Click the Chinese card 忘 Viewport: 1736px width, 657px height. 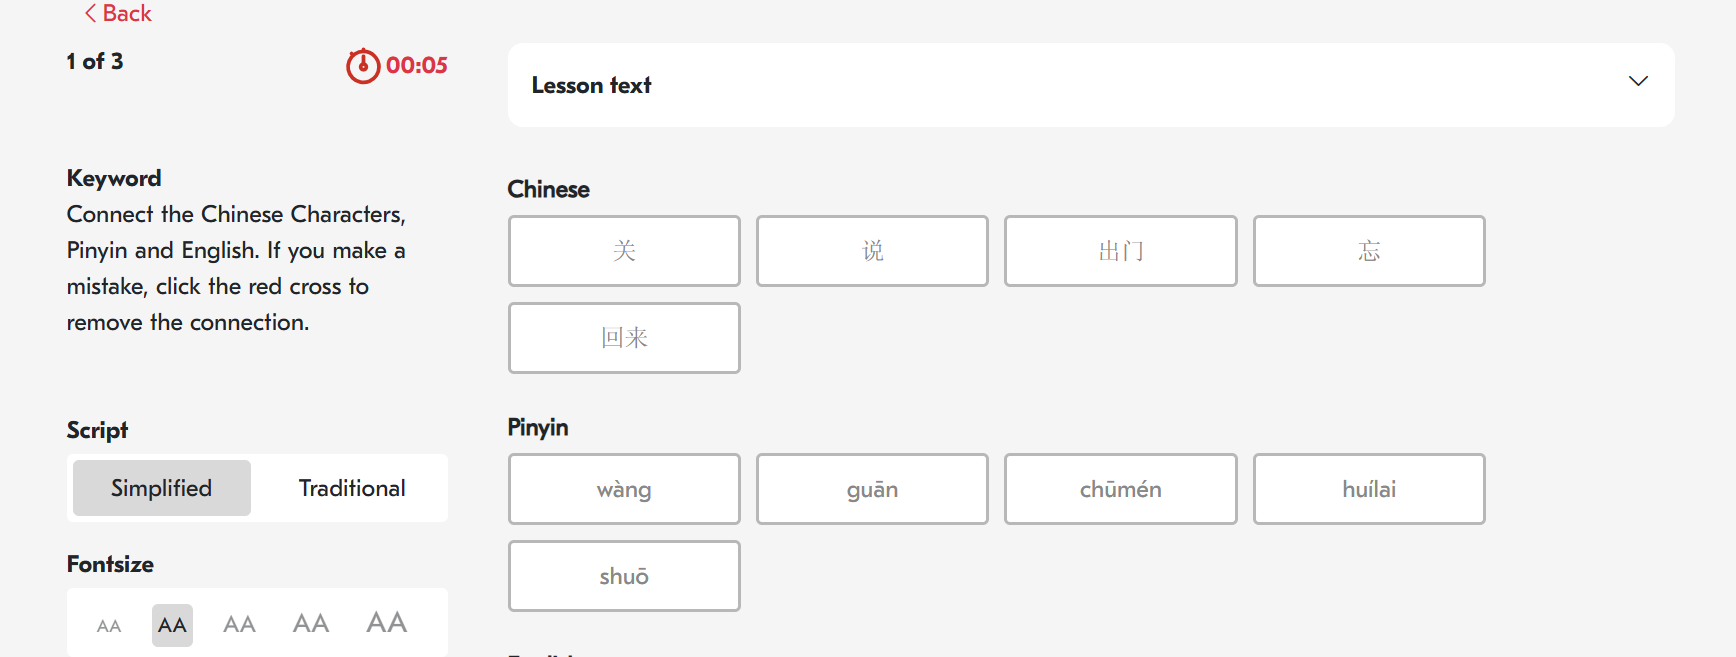coord(1369,251)
